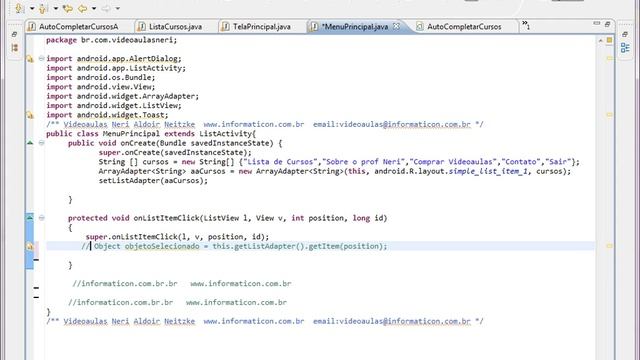Click the 'import android.view.View;' line

[100, 87]
